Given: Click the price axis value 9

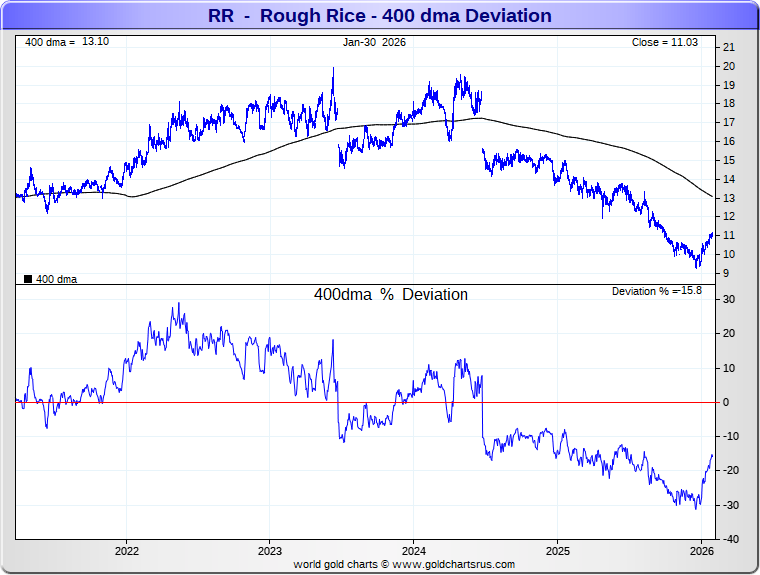Looking at the screenshot, I should pos(726,273).
